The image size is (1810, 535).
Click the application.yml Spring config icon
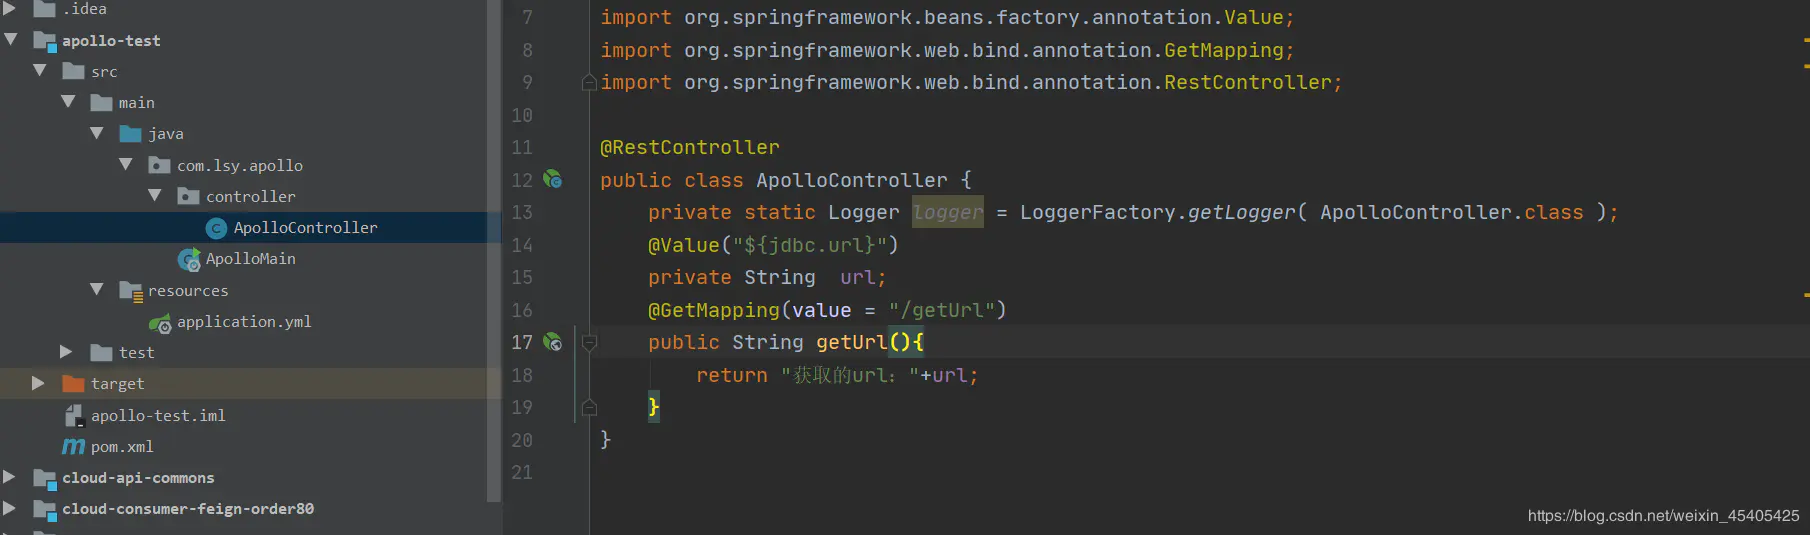point(160,323)
